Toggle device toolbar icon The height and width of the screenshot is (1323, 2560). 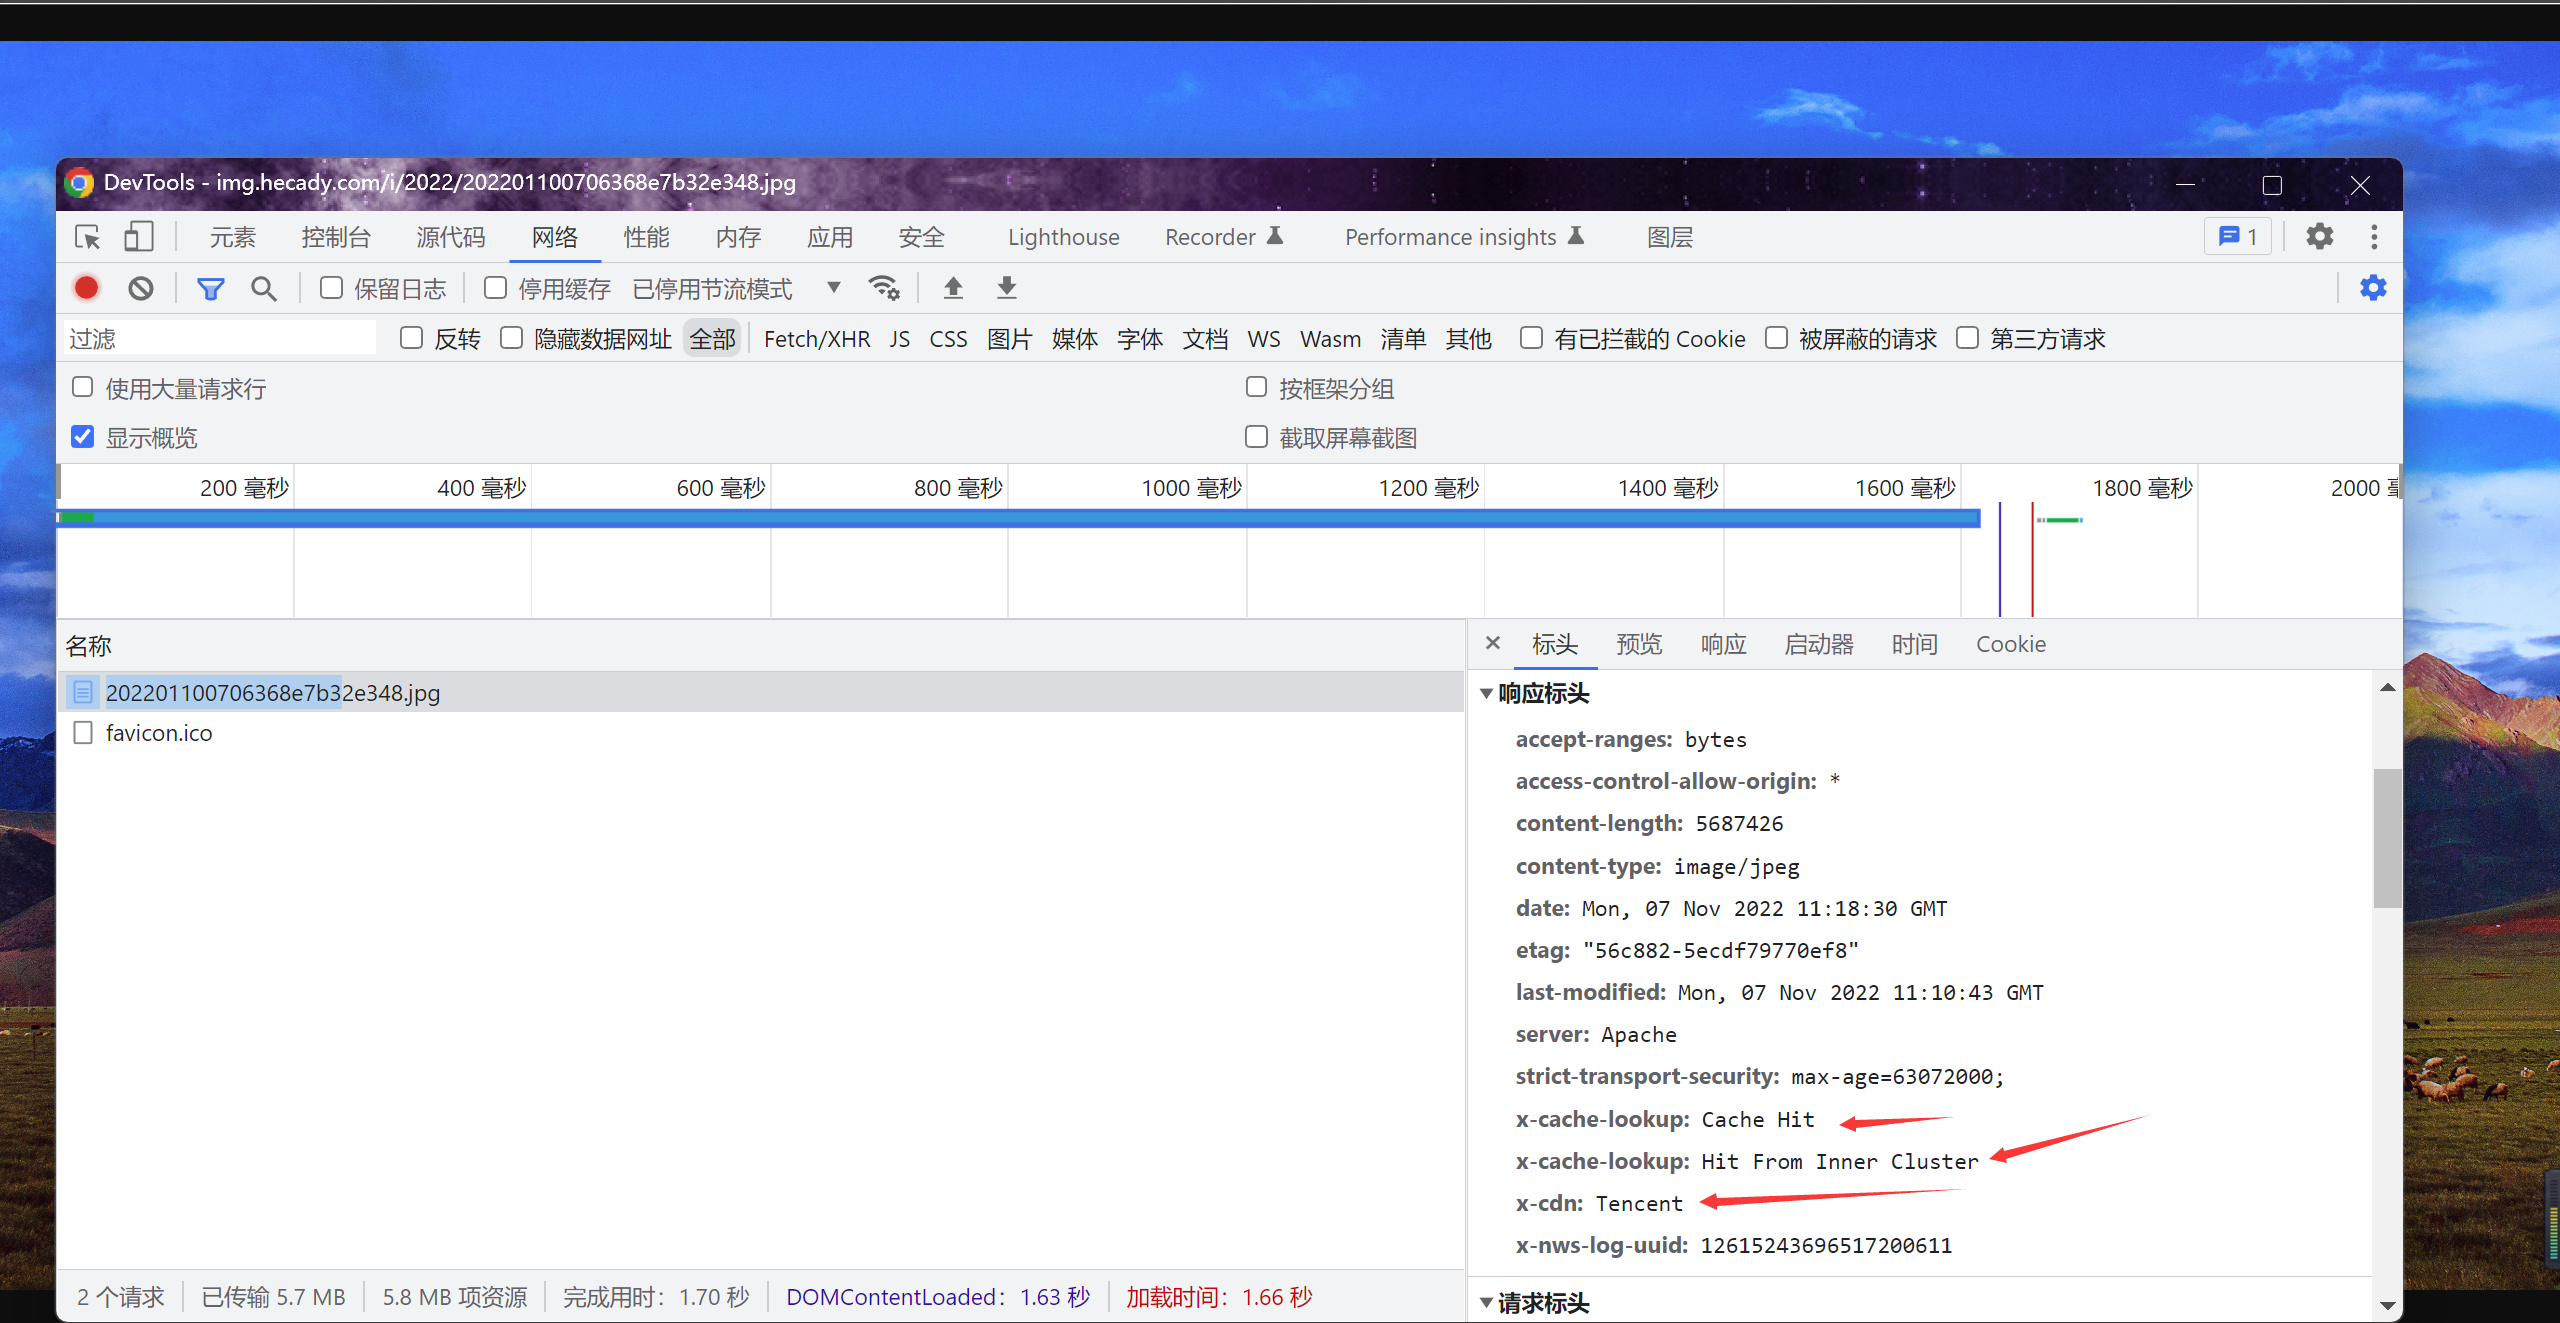[x=139, y=237]
